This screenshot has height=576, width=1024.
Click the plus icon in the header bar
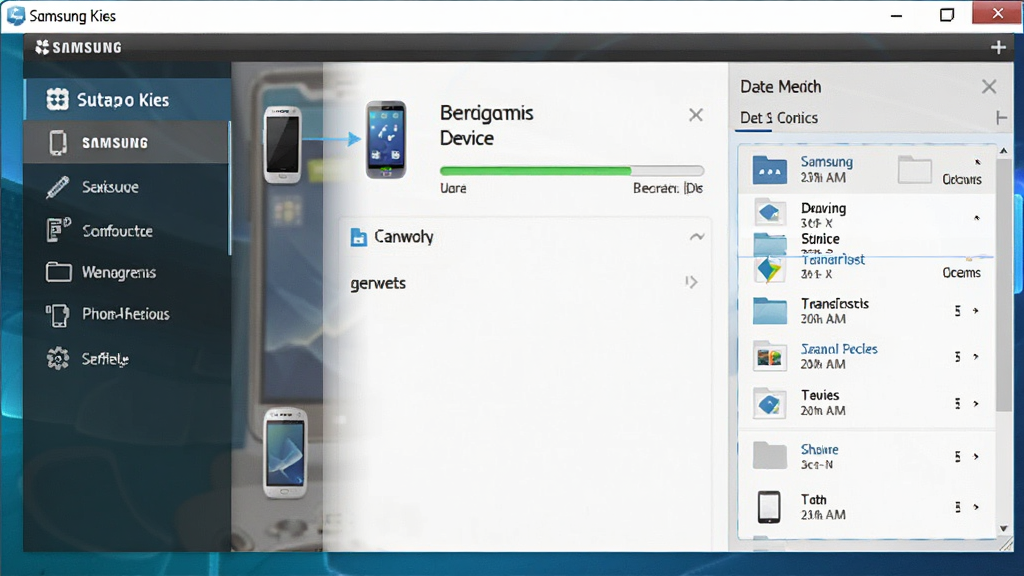(x=998, y=47)
